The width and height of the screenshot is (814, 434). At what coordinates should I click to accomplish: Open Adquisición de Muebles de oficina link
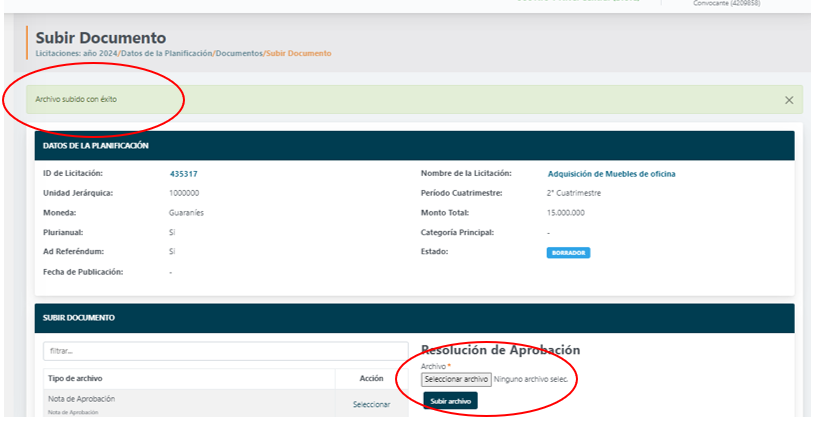click(612, 174)
